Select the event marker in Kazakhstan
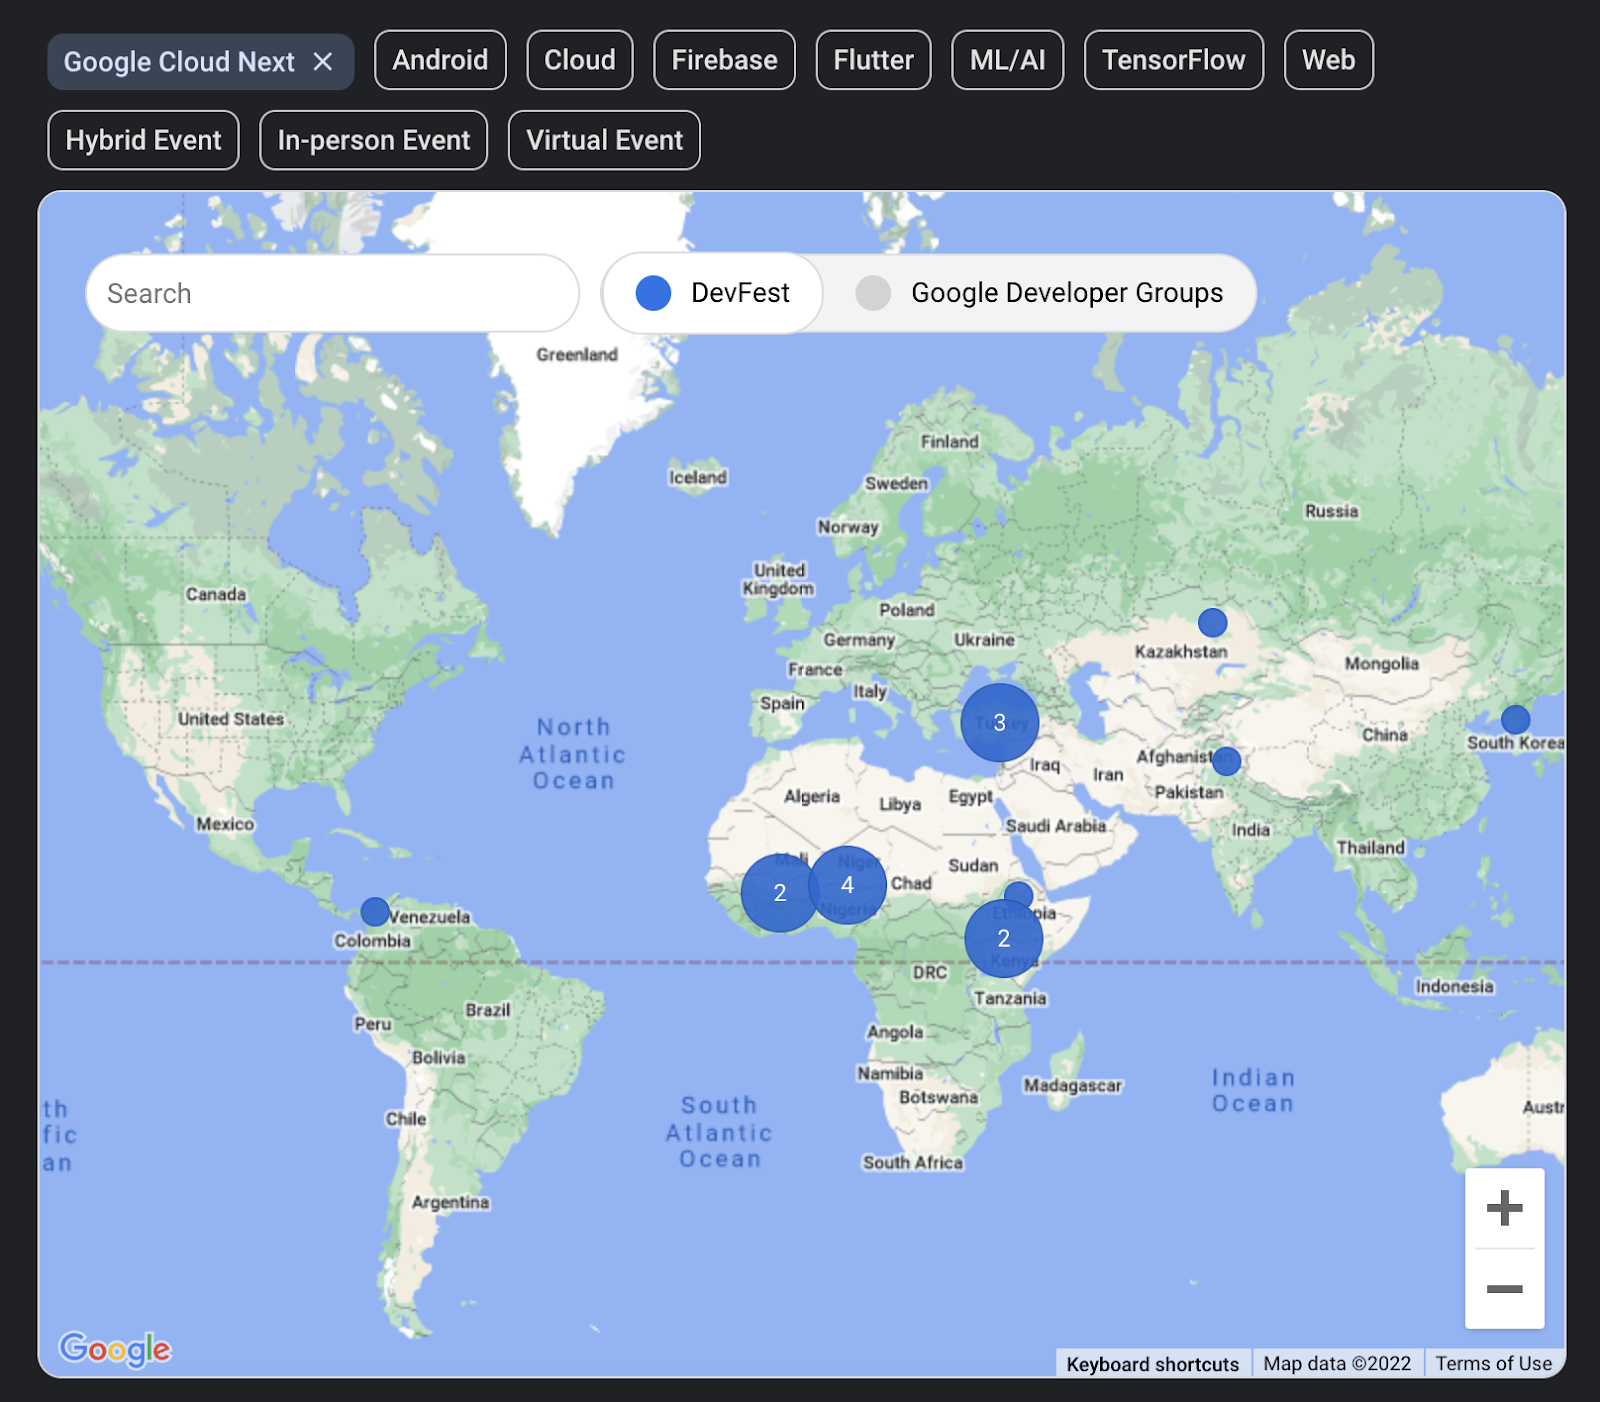The width and height of the screenshot is (1600, 1402). [x=1213, y=623]
